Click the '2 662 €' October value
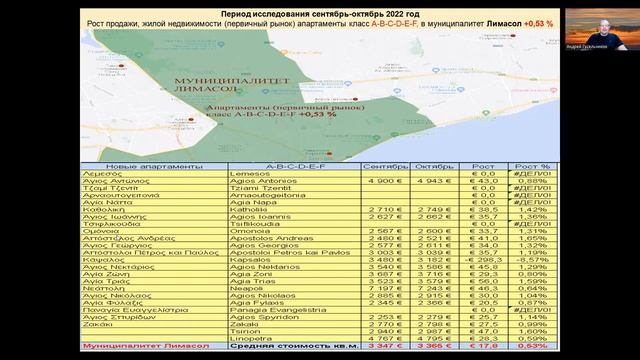The width and height of the screenshot is (640, 360). click(434, 217)
